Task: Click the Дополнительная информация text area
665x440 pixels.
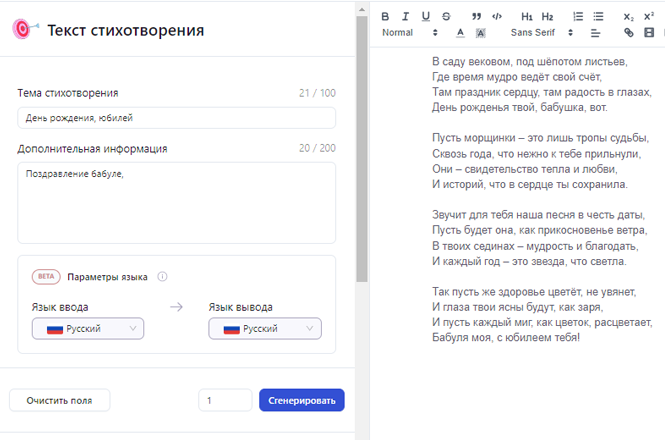Action: pos(176,203)
